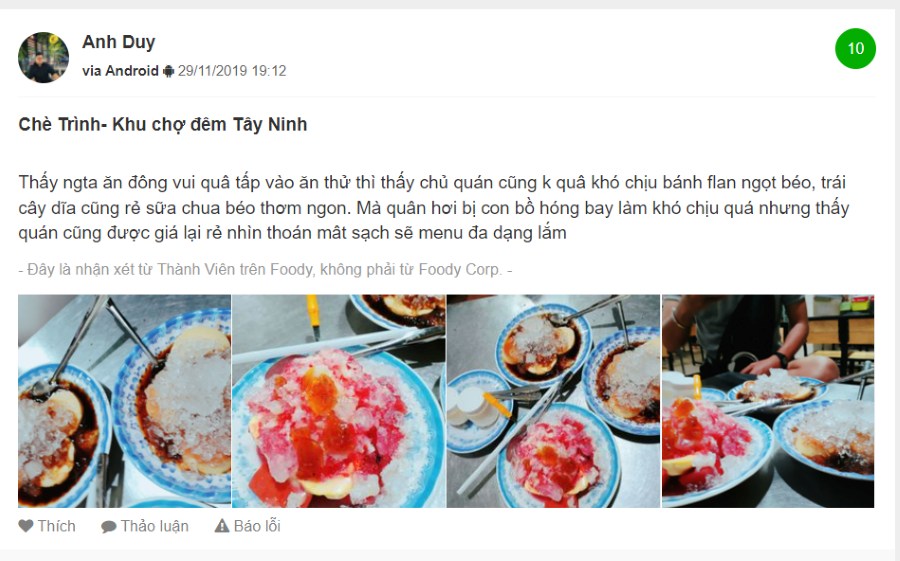Click the via Android label

[x=120, y=71]
